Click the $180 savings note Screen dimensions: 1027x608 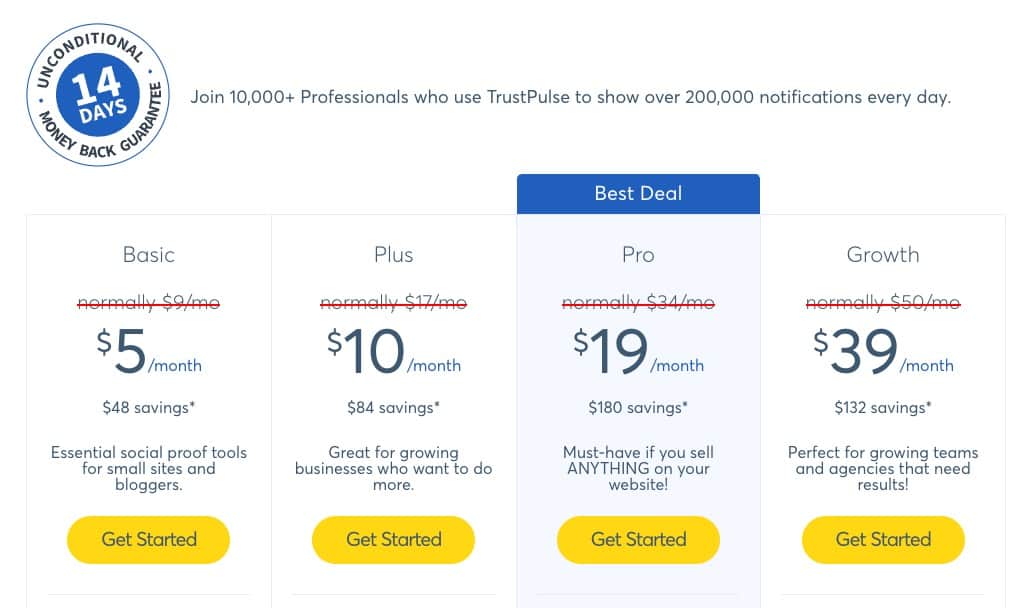click(639, 408)
